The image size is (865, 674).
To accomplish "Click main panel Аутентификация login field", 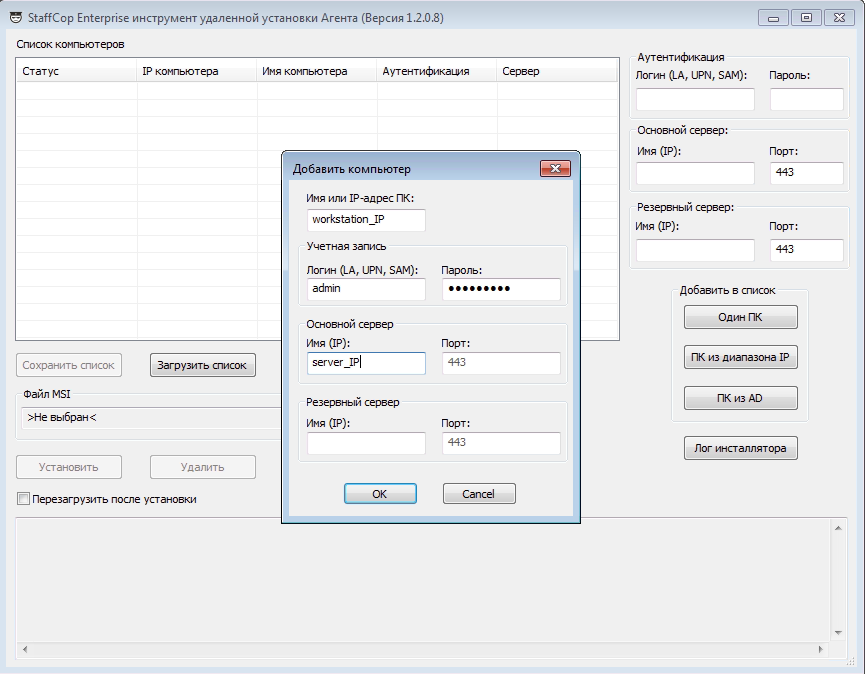I will point(695,99).
